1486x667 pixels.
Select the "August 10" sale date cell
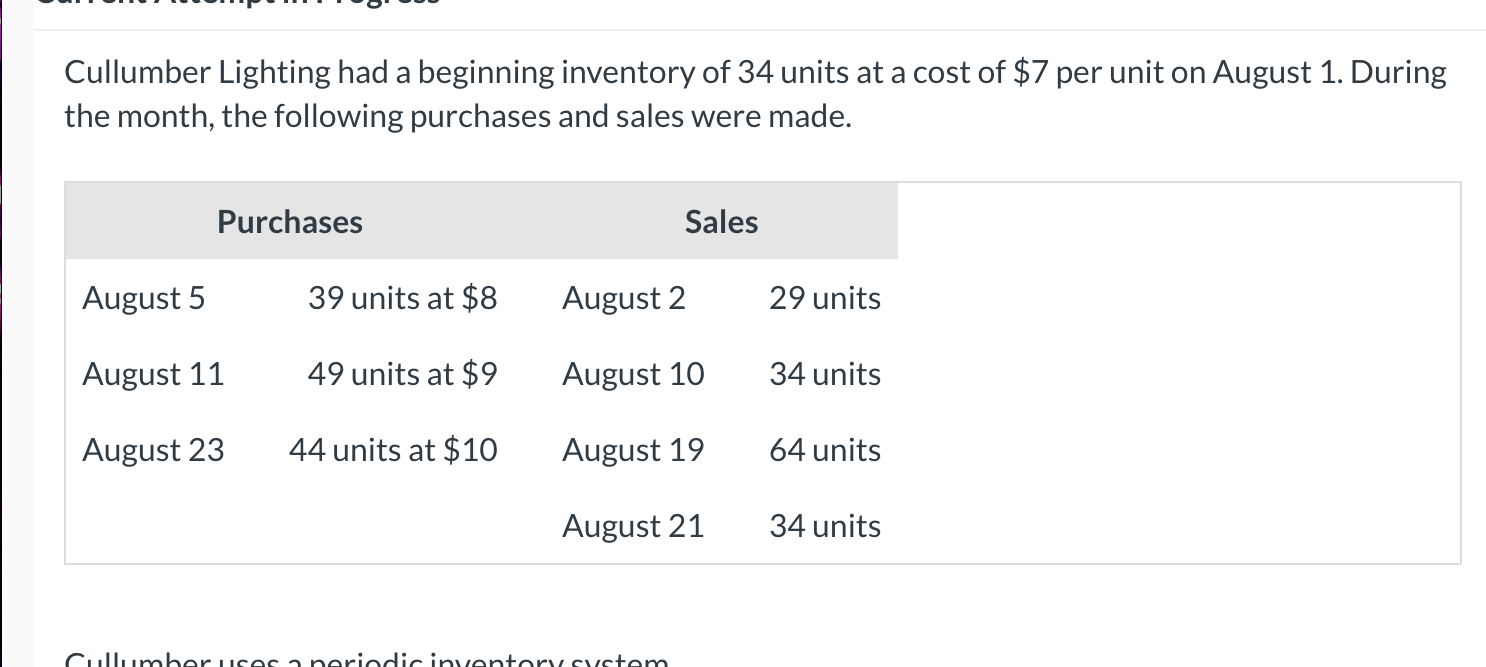pyautogui.click(x=633, y=374)
